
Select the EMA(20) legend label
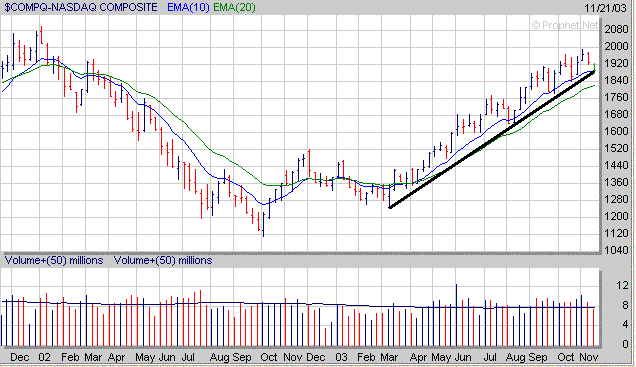point(234,7)
